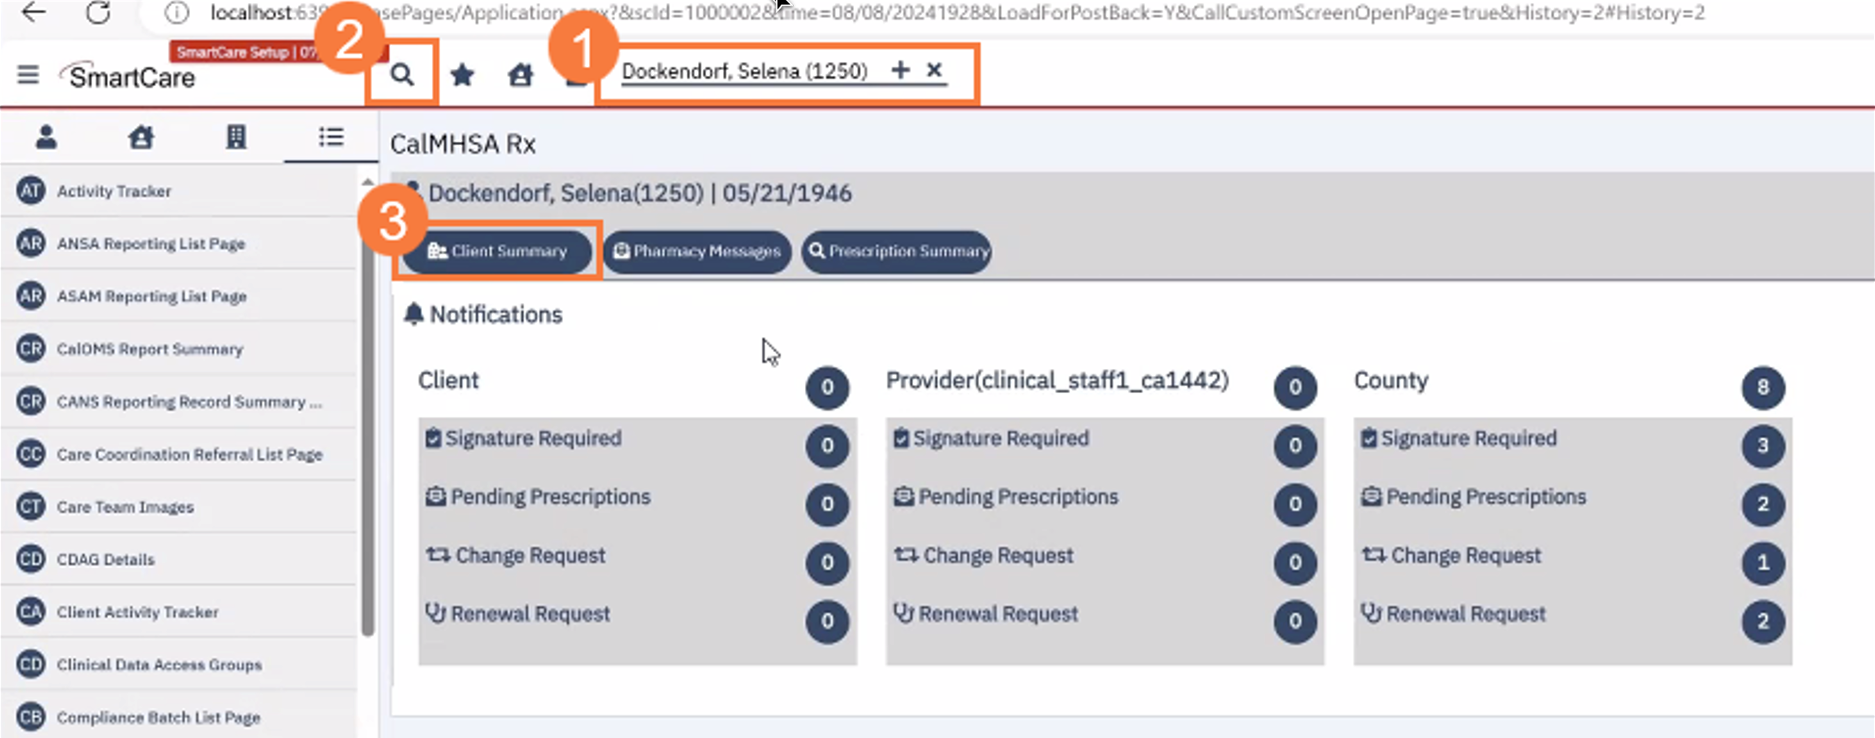Click the Client Summary button
1875x738 pixels.
tap(498, 251)
